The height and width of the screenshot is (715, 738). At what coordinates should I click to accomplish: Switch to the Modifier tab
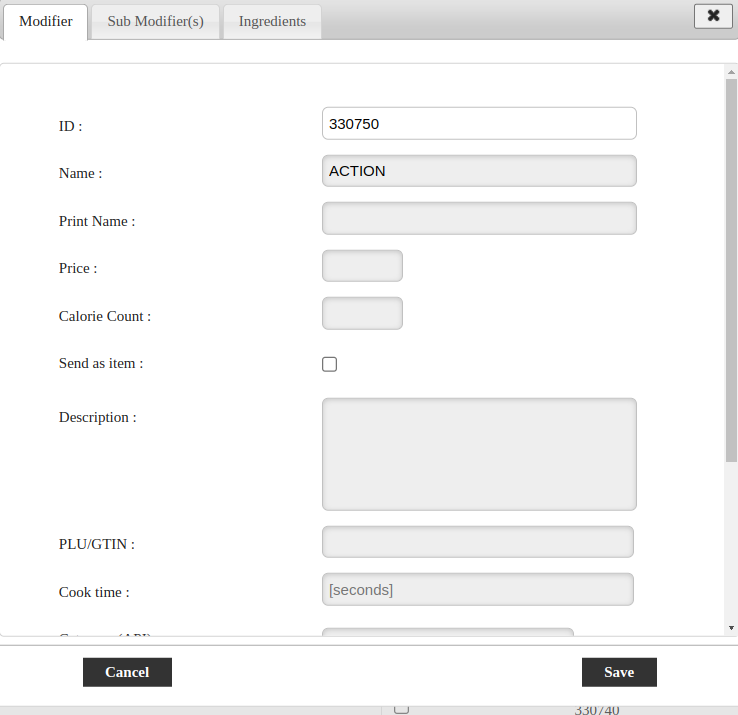tap(46, 22)
